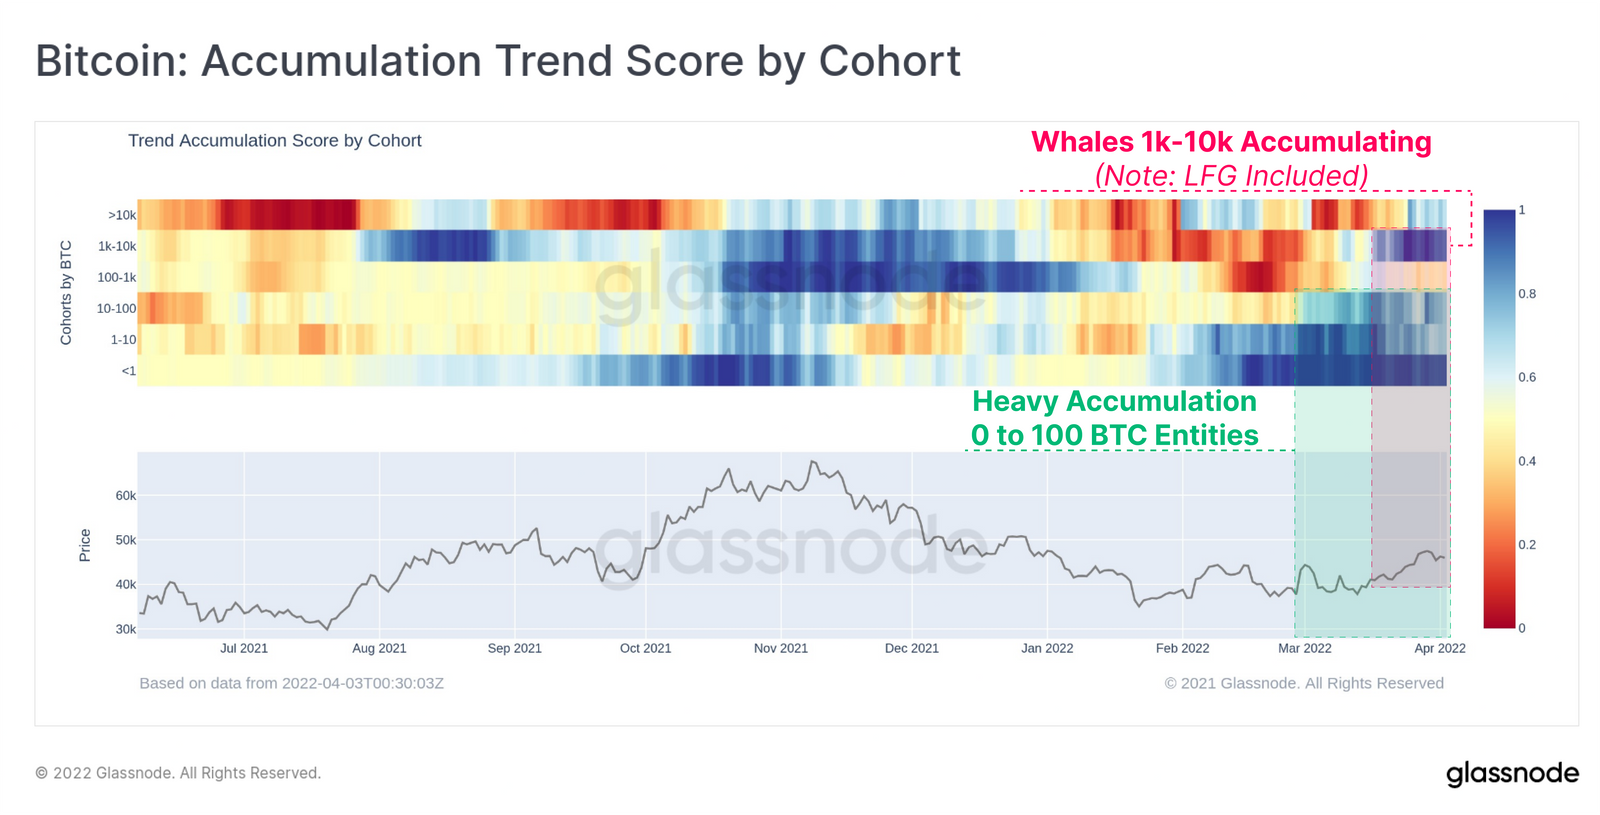Click the Note: LFG Included text
This screenshot has height=815, width=1600.
click(x=1231, y=176)
